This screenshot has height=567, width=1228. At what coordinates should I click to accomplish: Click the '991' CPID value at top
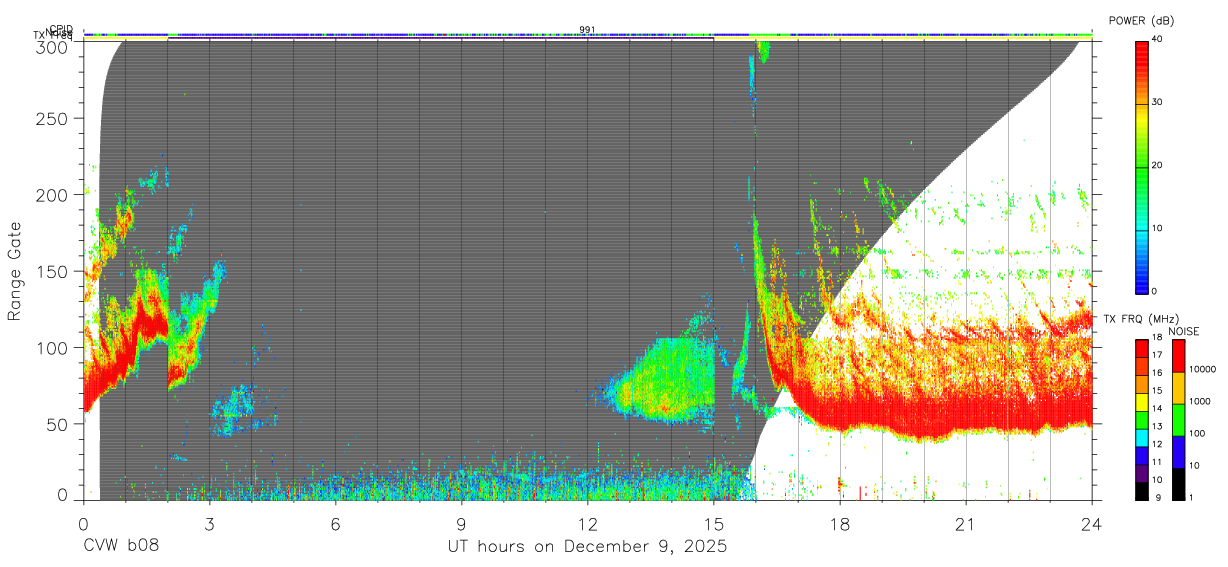coord(587,30)
